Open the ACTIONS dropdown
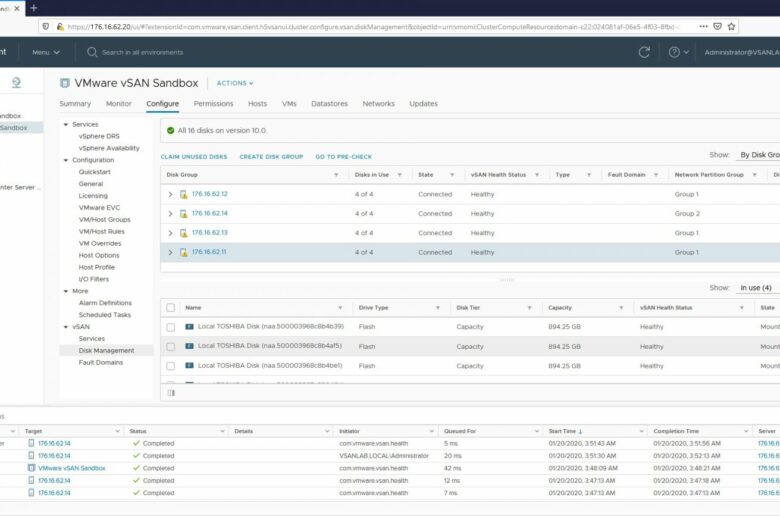Screen dimensions: 780x516 (235, 83)
